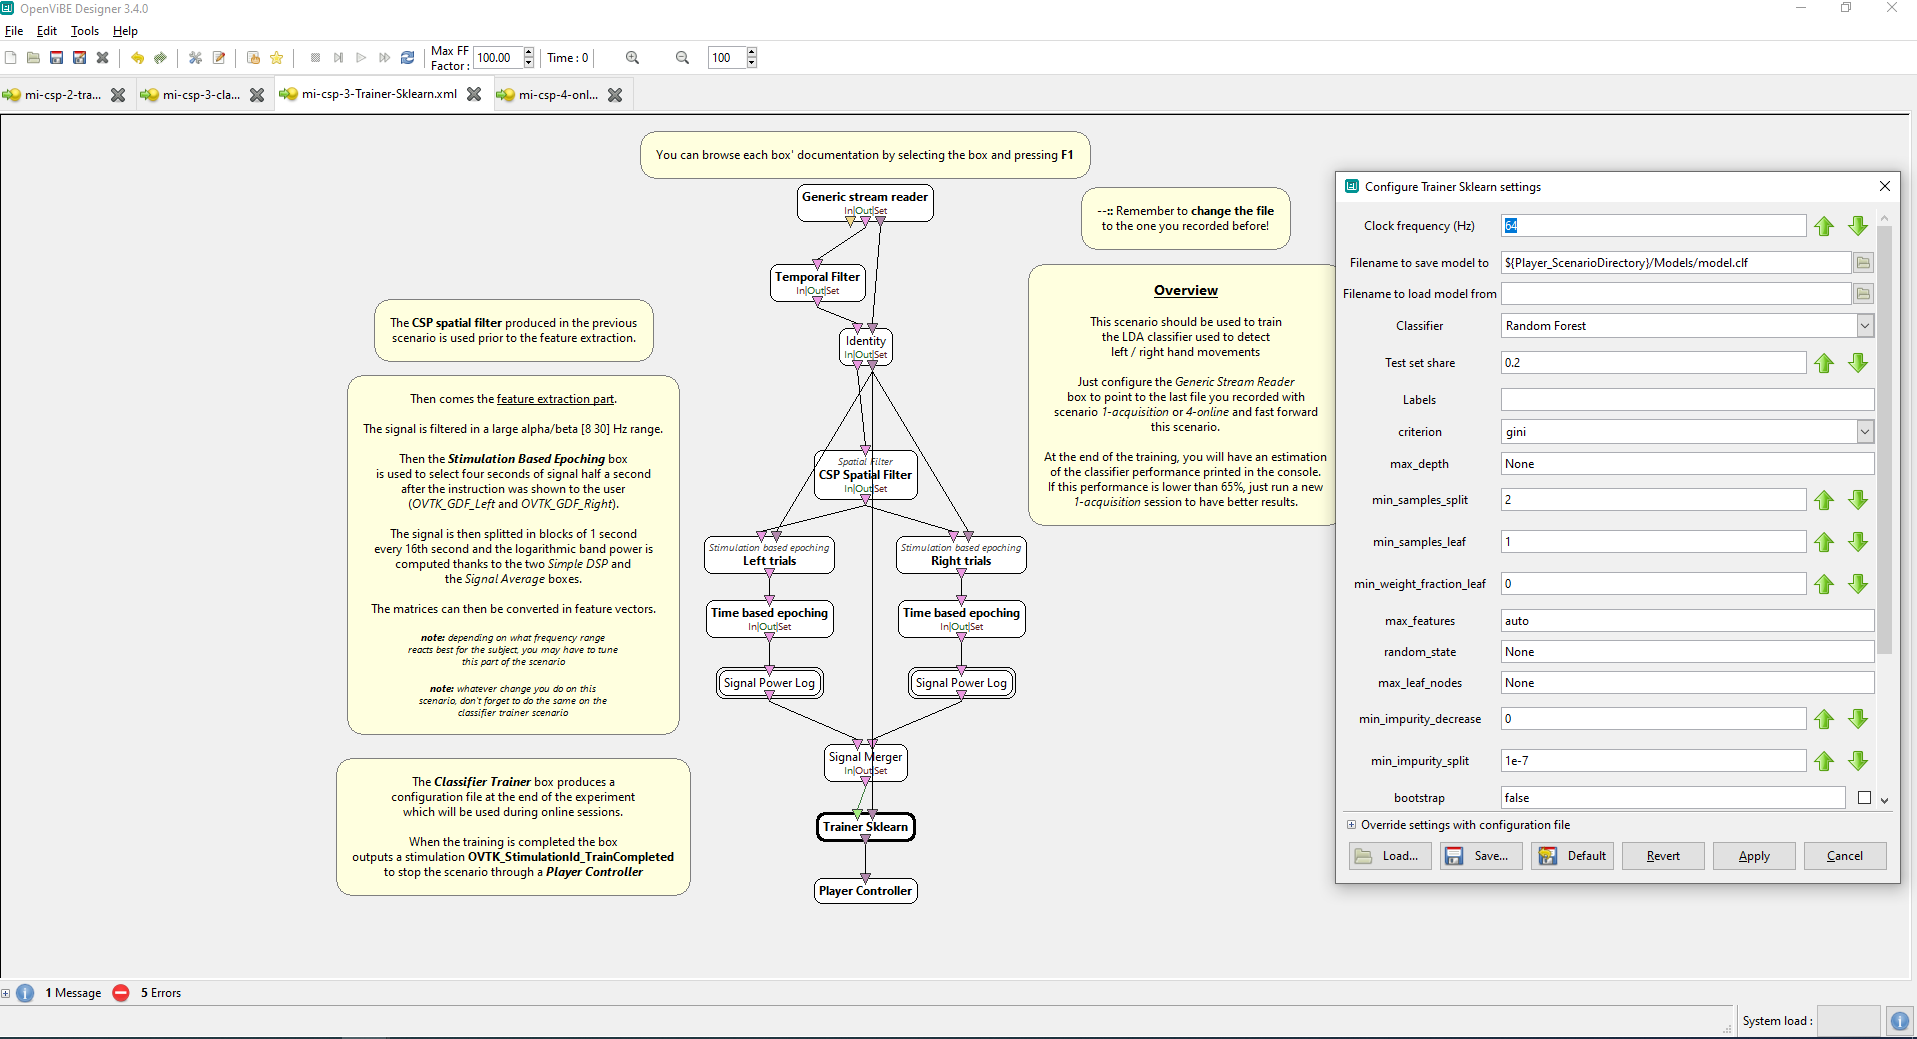Viewport: 1917px width, 1039px height.
Task: Increase min_samples_split with the up arrow
Action: [1824, 500]
